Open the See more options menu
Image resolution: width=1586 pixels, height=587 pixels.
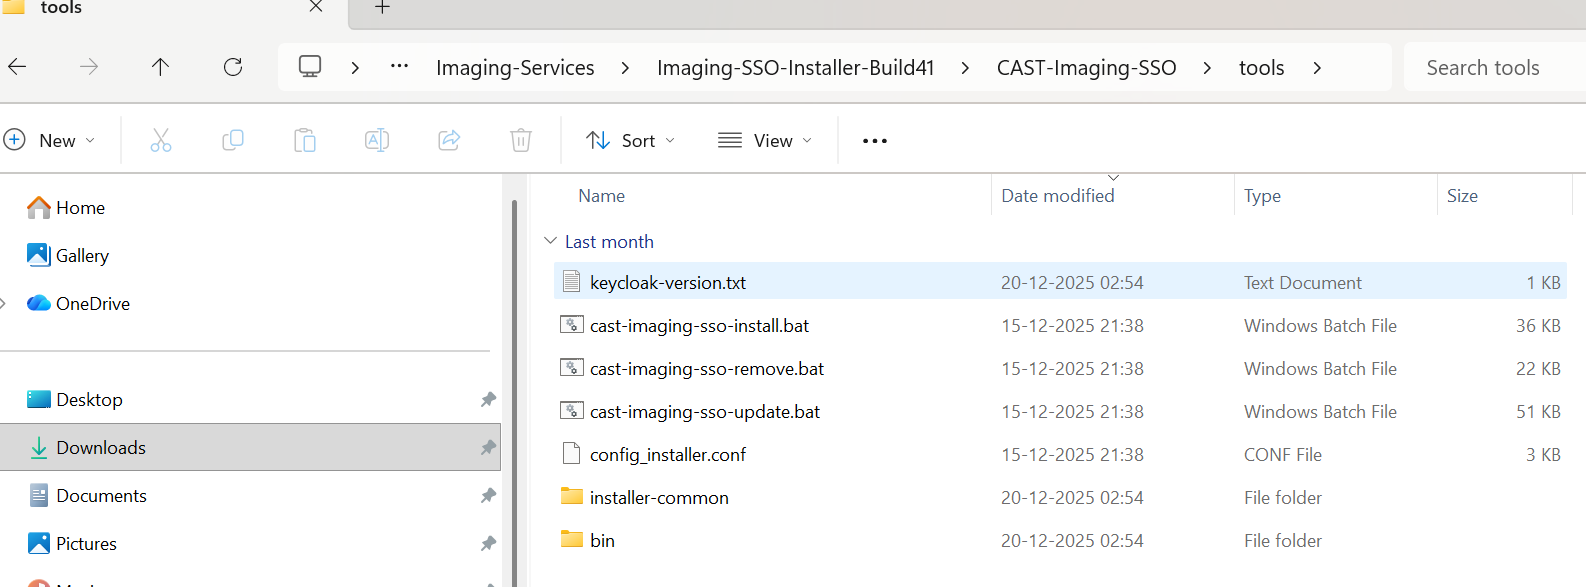click(x=875, y=141)
